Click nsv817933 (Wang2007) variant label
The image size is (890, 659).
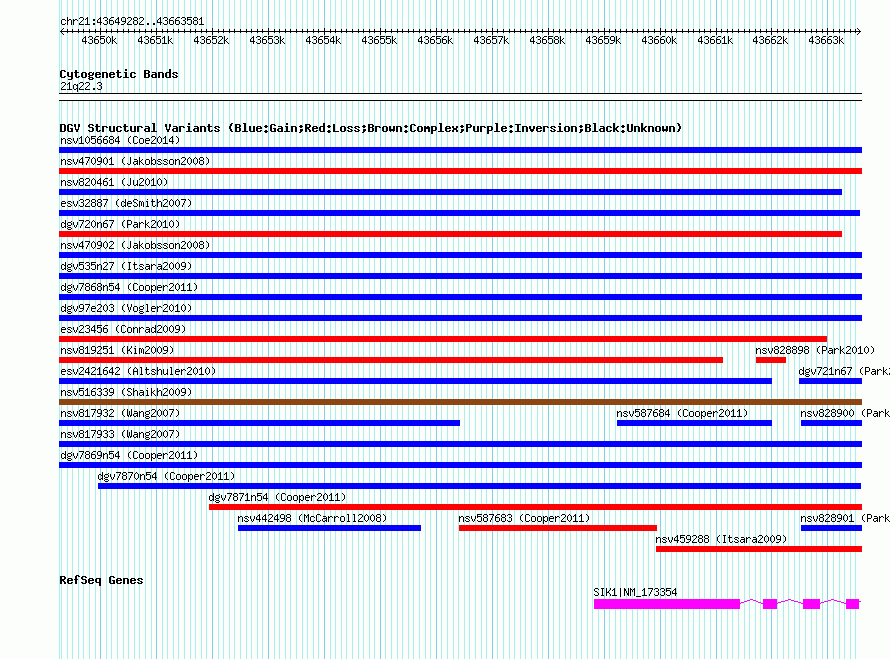point(120,434)
